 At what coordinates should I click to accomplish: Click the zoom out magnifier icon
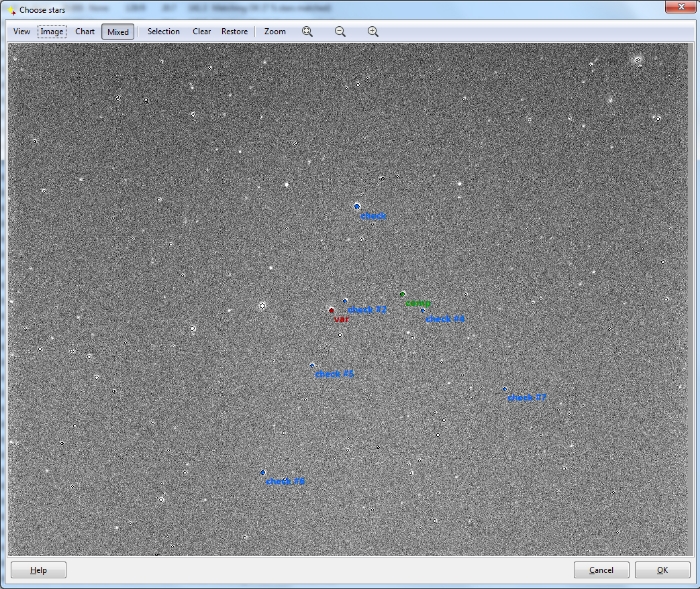tap(340, 31)
